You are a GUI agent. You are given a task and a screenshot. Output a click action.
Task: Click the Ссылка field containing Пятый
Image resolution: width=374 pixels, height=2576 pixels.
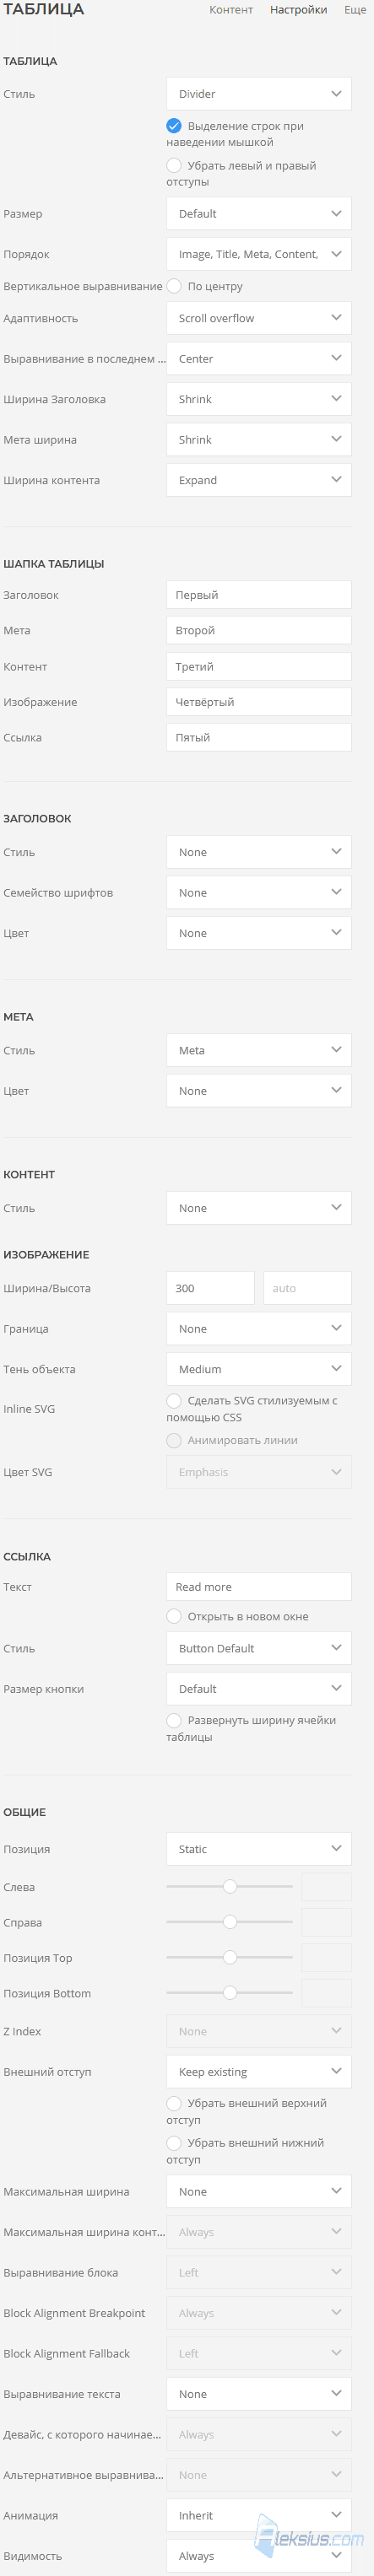point(258,737)
